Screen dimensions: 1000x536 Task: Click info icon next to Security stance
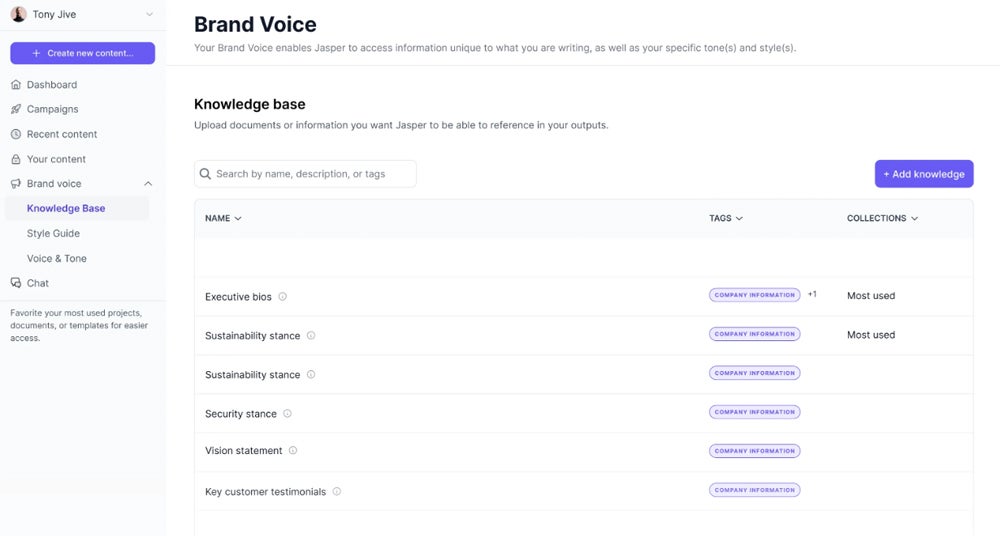[x=288, y=413]
